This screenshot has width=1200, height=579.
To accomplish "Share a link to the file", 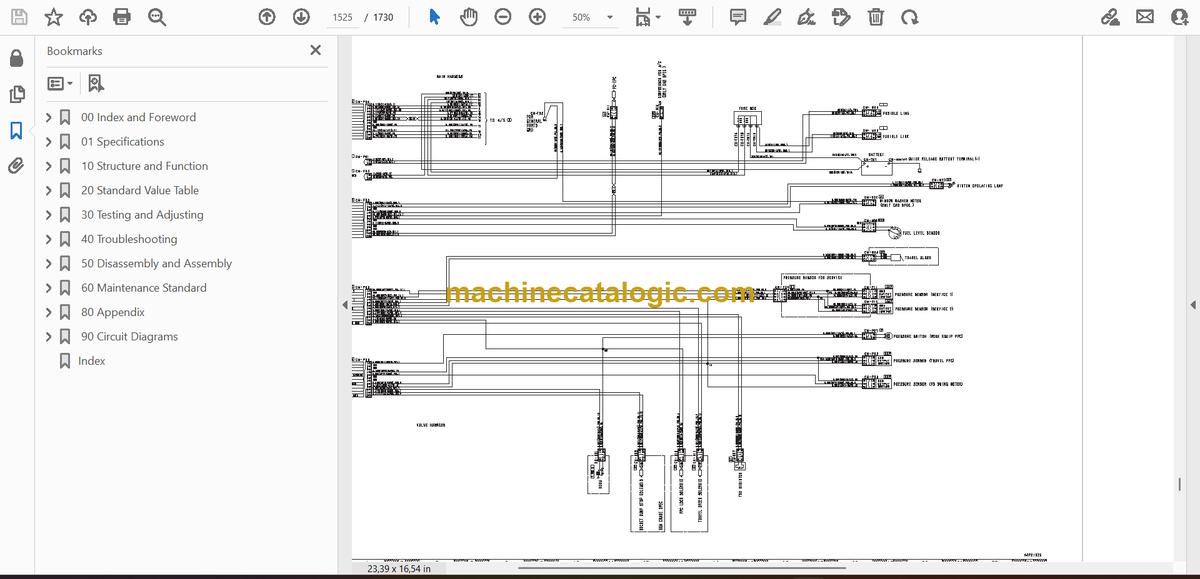I will pyautogui.click(x=1110, y=17).
